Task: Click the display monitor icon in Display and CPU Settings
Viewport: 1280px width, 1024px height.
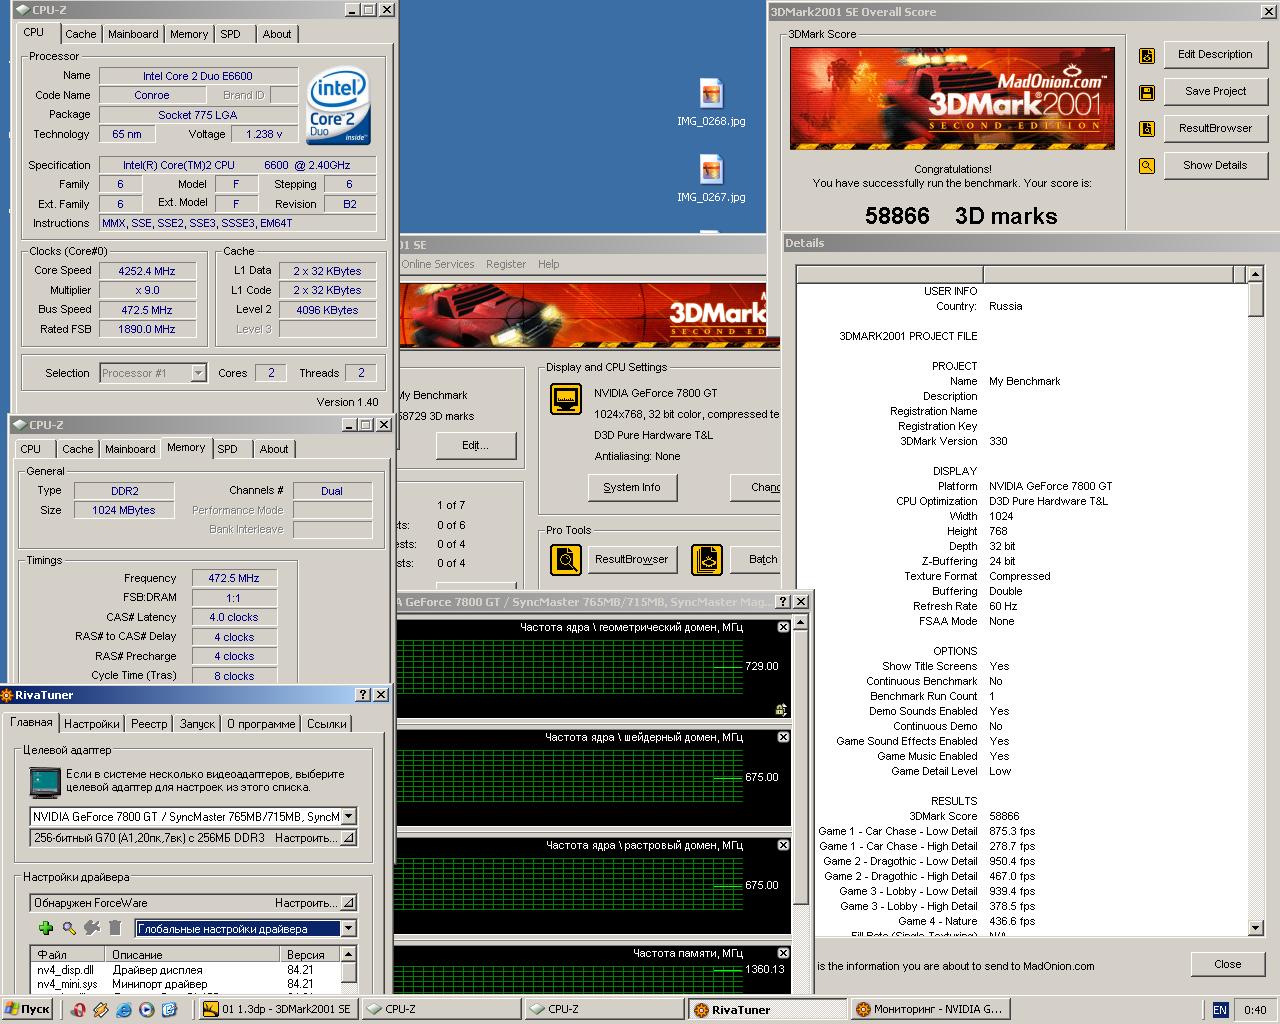Action: pyautogui.click(x=566, y=399)
